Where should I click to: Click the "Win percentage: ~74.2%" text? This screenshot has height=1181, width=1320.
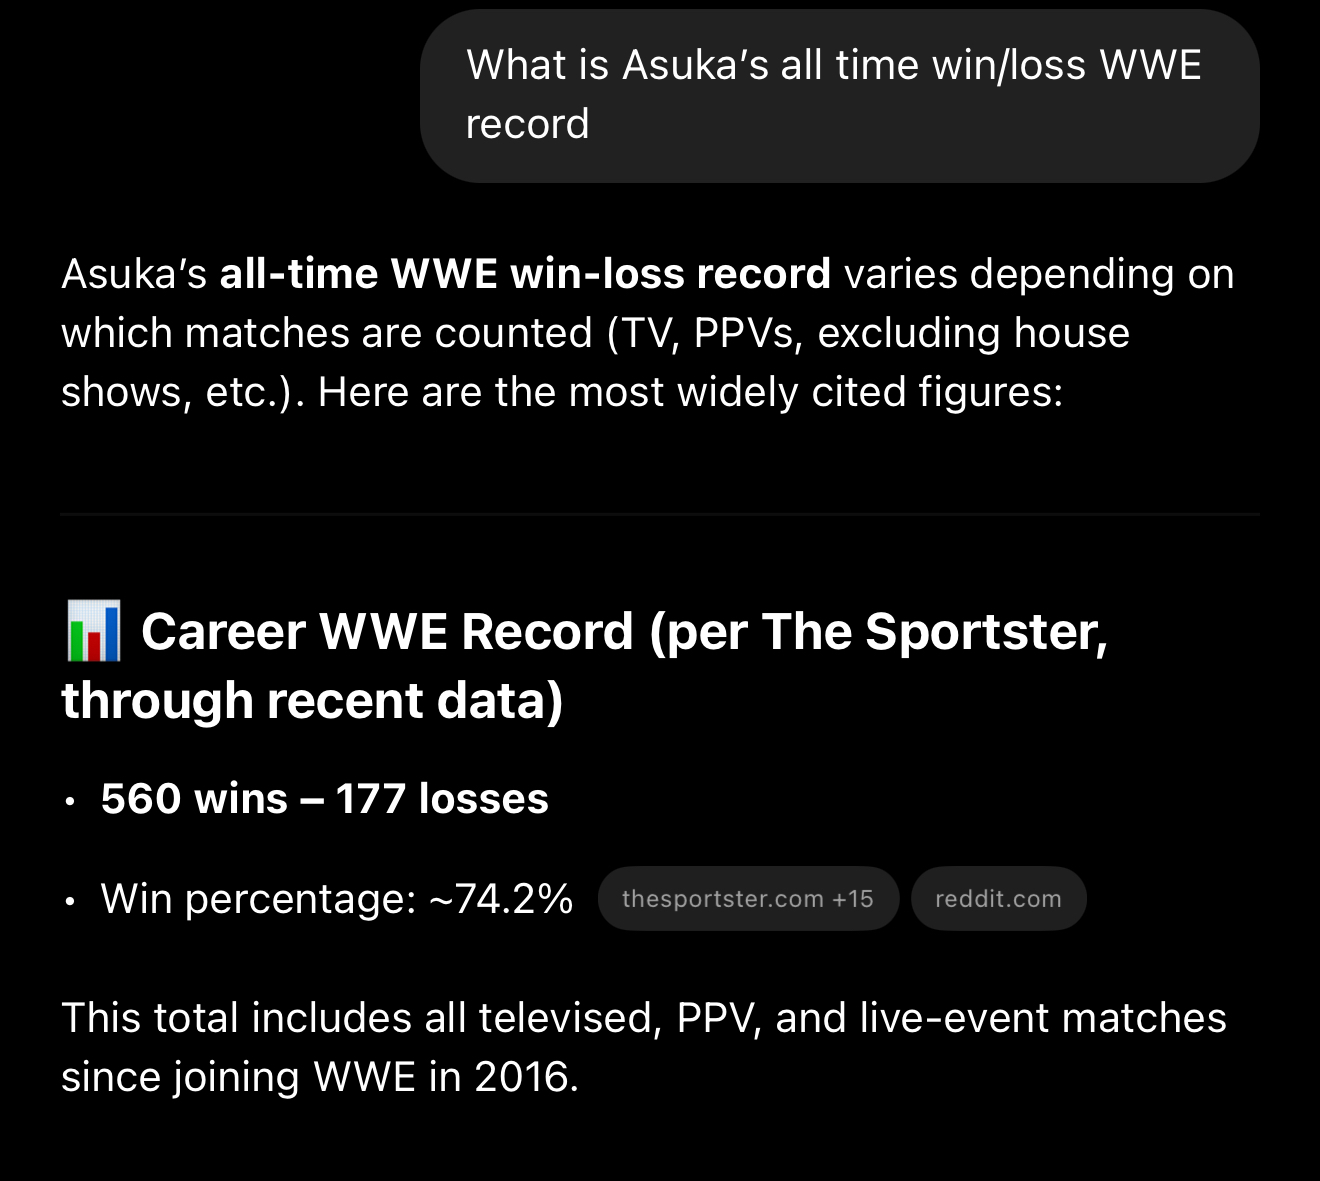click(337, 899)
